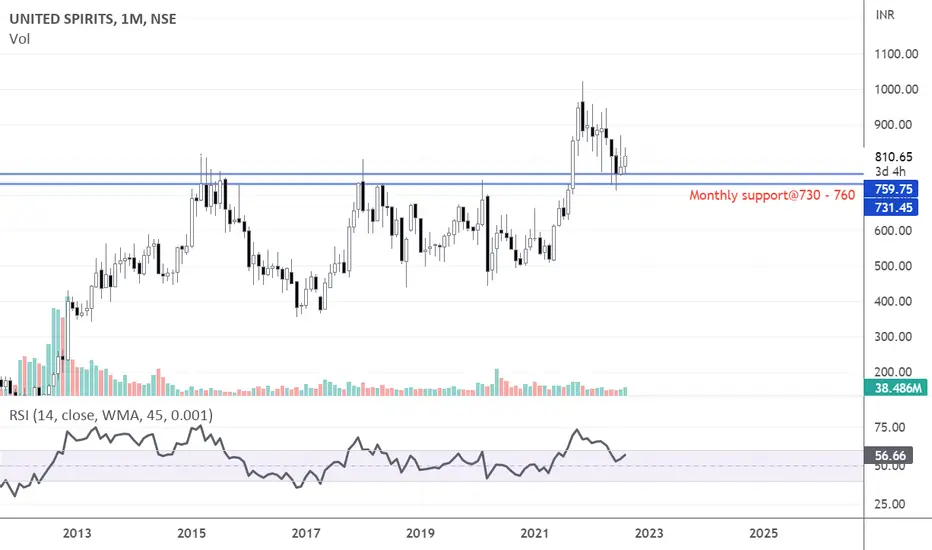Click the 200.00 price axis label
This screenshot has height=550, width=932.
click(893, 372)
